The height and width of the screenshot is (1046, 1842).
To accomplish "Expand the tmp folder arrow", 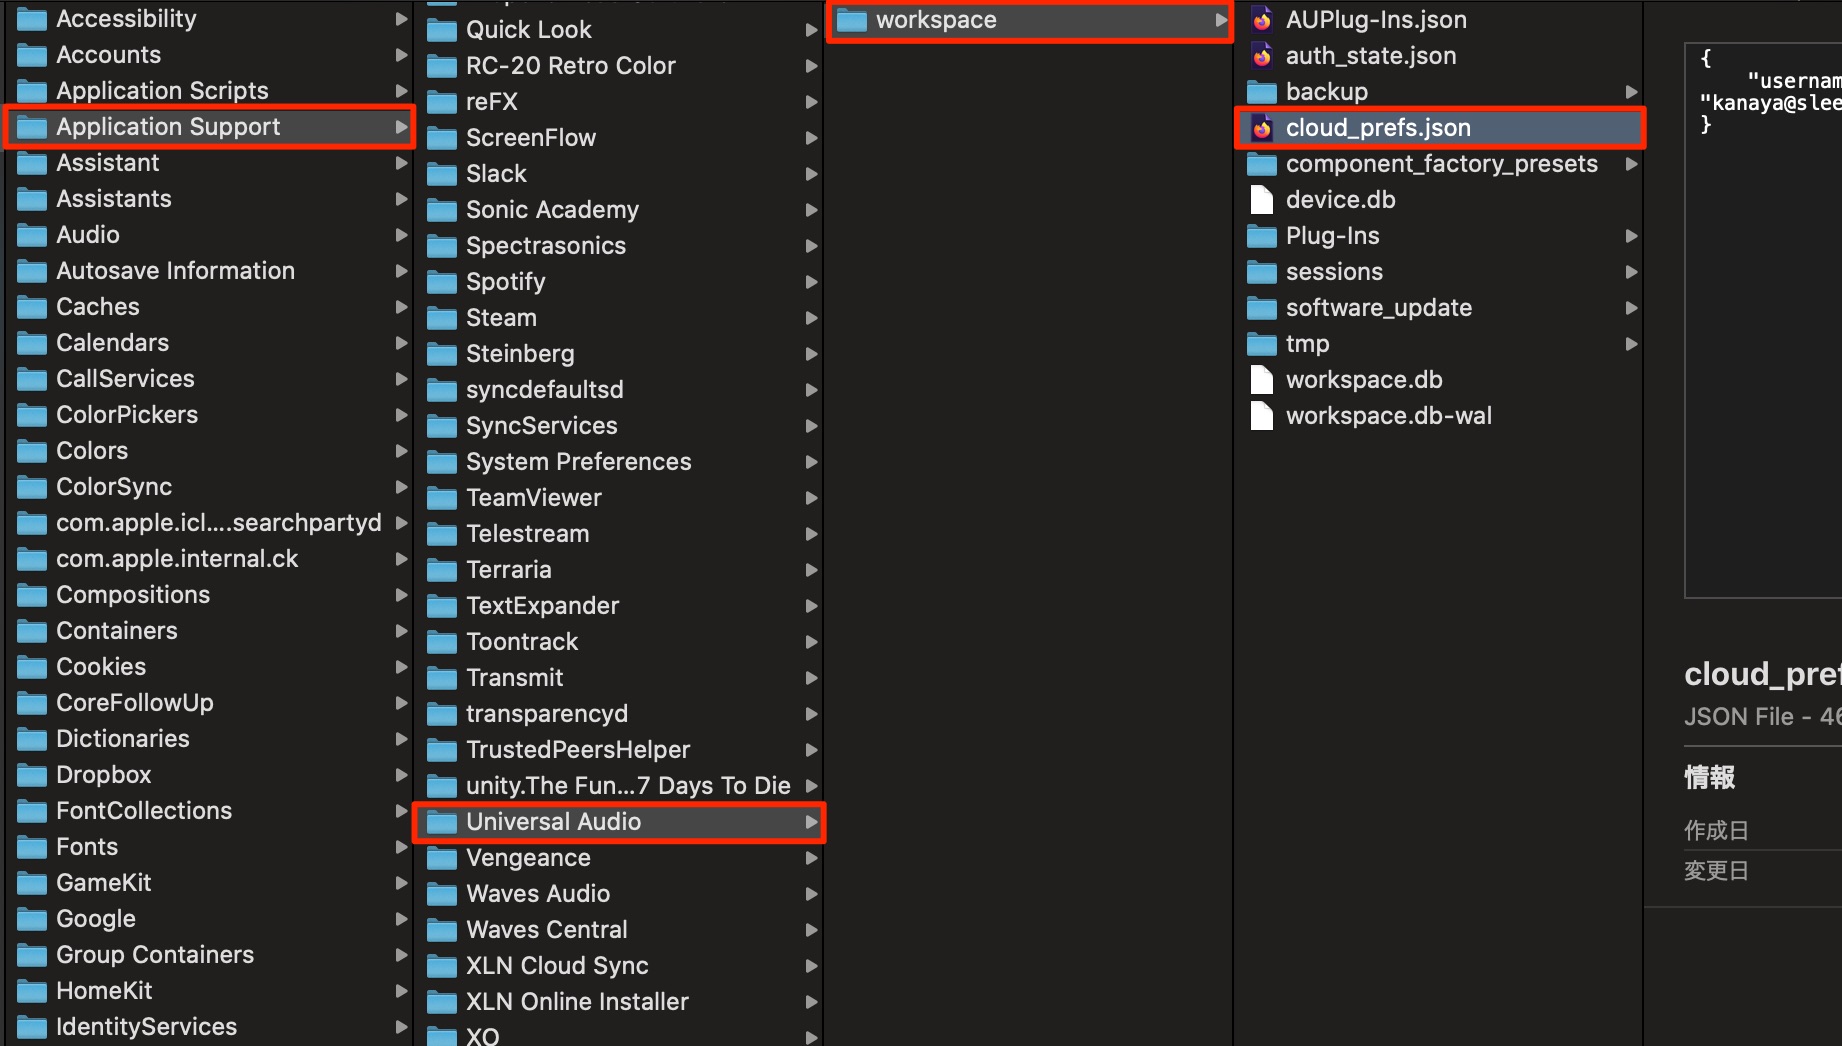I will coord(1631,344).
